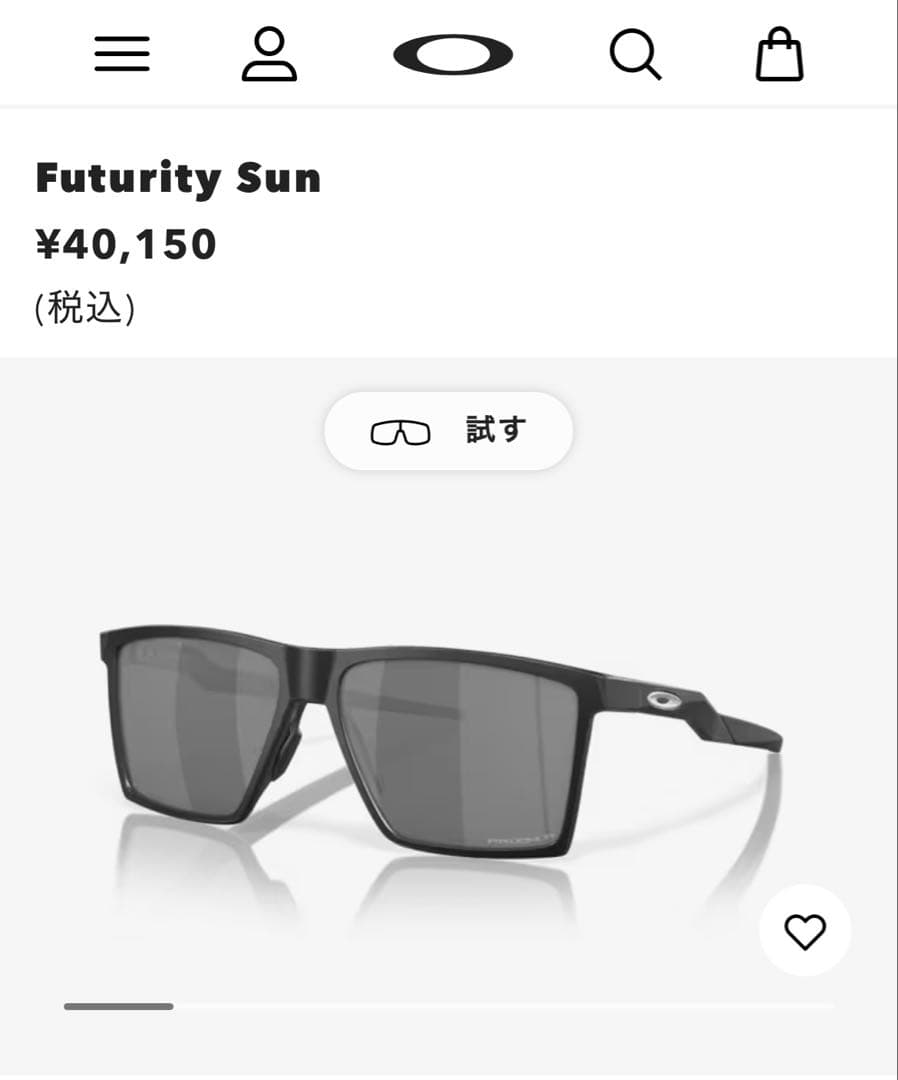The width and height of the screenshot is (898, 1080).
Task: Click the magnifier to search for products
Action: coord(635,54)
